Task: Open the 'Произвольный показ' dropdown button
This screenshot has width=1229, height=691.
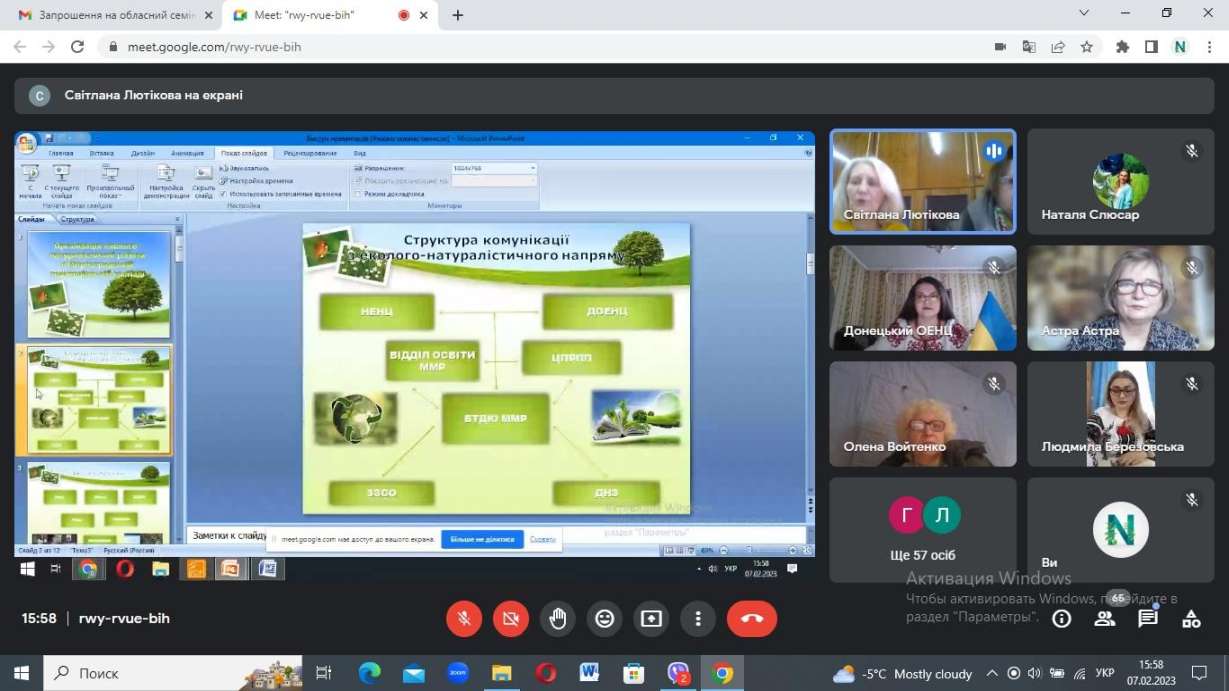Action: [x=110, y=180]
